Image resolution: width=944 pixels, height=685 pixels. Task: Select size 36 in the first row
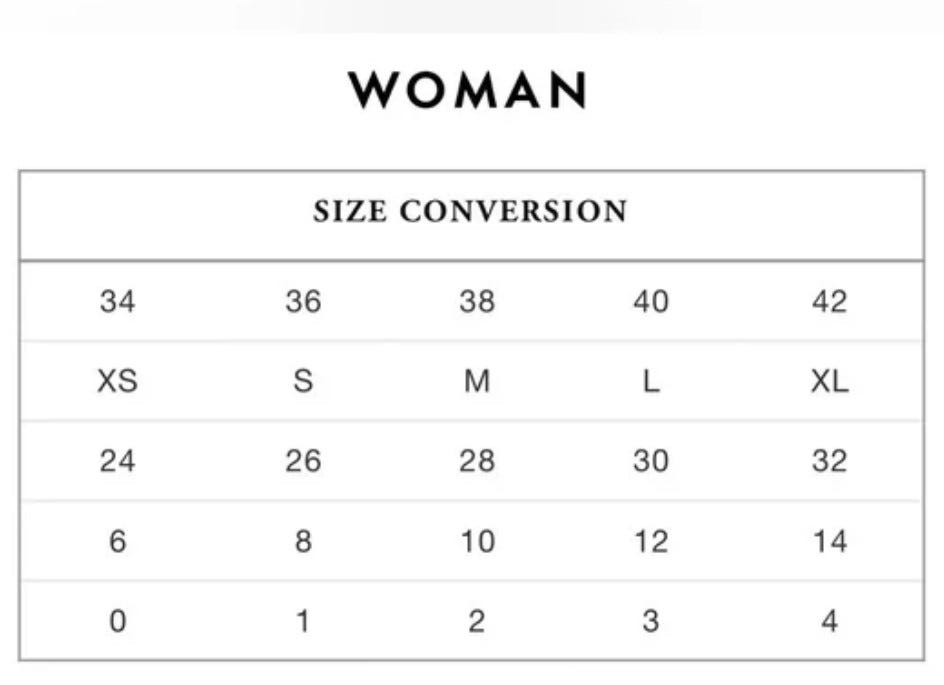click(303, 301)
